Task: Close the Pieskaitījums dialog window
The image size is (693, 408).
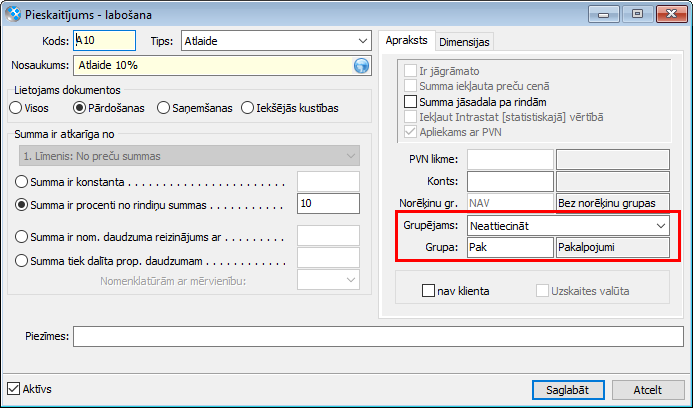Action: coord(667,13)
